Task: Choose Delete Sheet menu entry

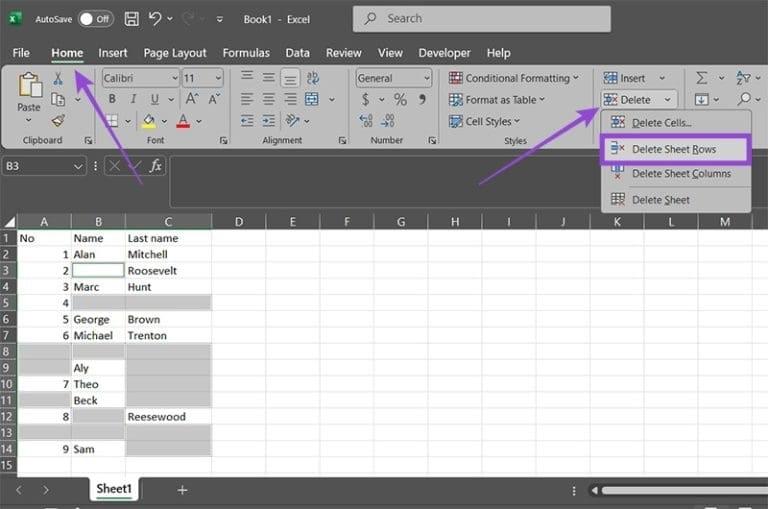Action: pyautogui.click(x=676, y=200)
